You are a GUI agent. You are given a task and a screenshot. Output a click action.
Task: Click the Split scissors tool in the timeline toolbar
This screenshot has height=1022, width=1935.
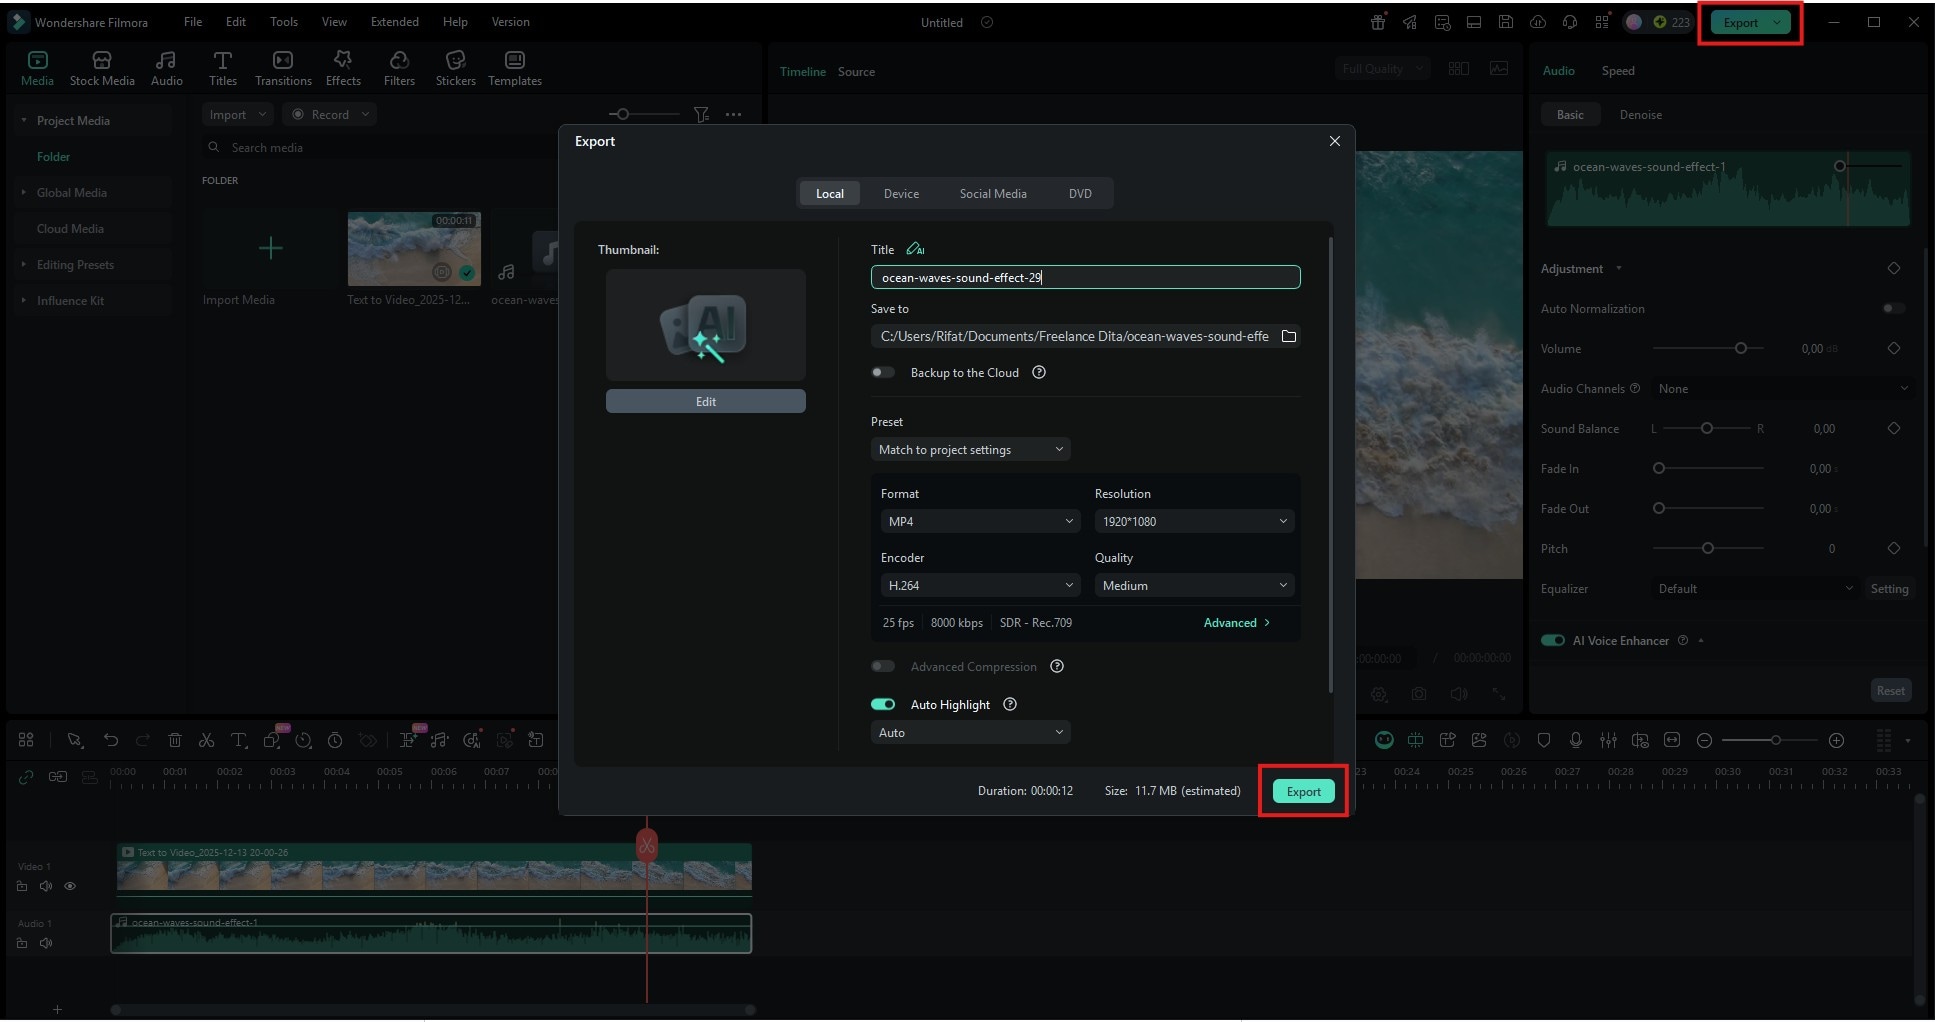tap(207, 740)
